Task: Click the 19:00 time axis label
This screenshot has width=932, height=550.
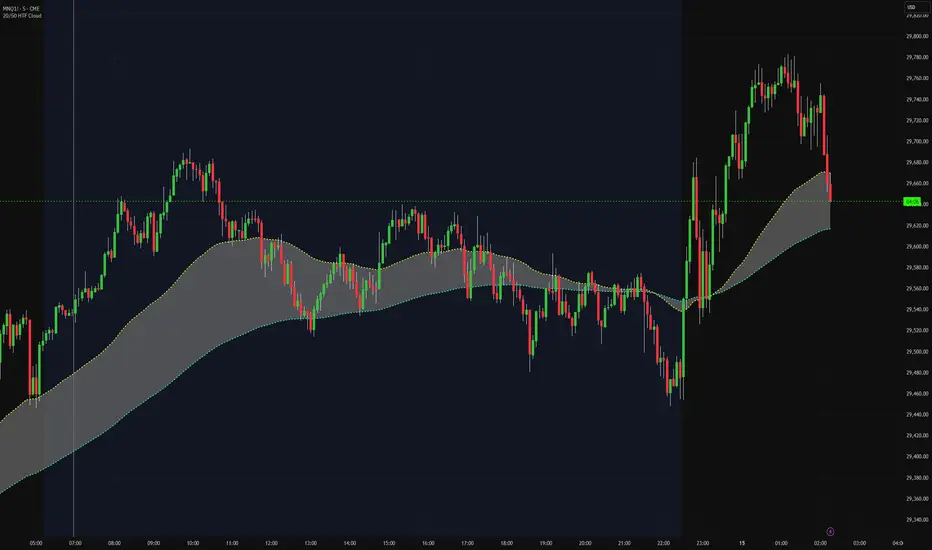Action: pyautogui.click(x=546, y=543)
